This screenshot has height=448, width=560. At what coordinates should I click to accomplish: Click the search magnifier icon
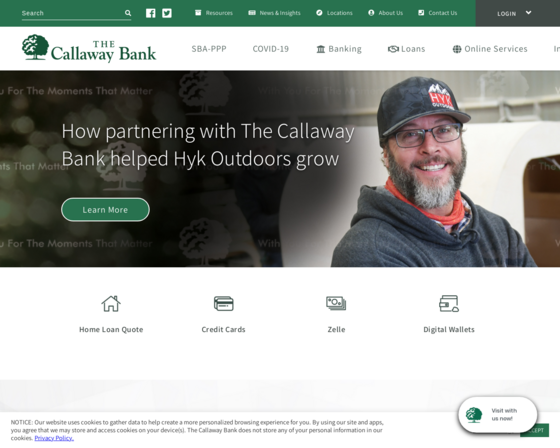(x=128, y=13)
